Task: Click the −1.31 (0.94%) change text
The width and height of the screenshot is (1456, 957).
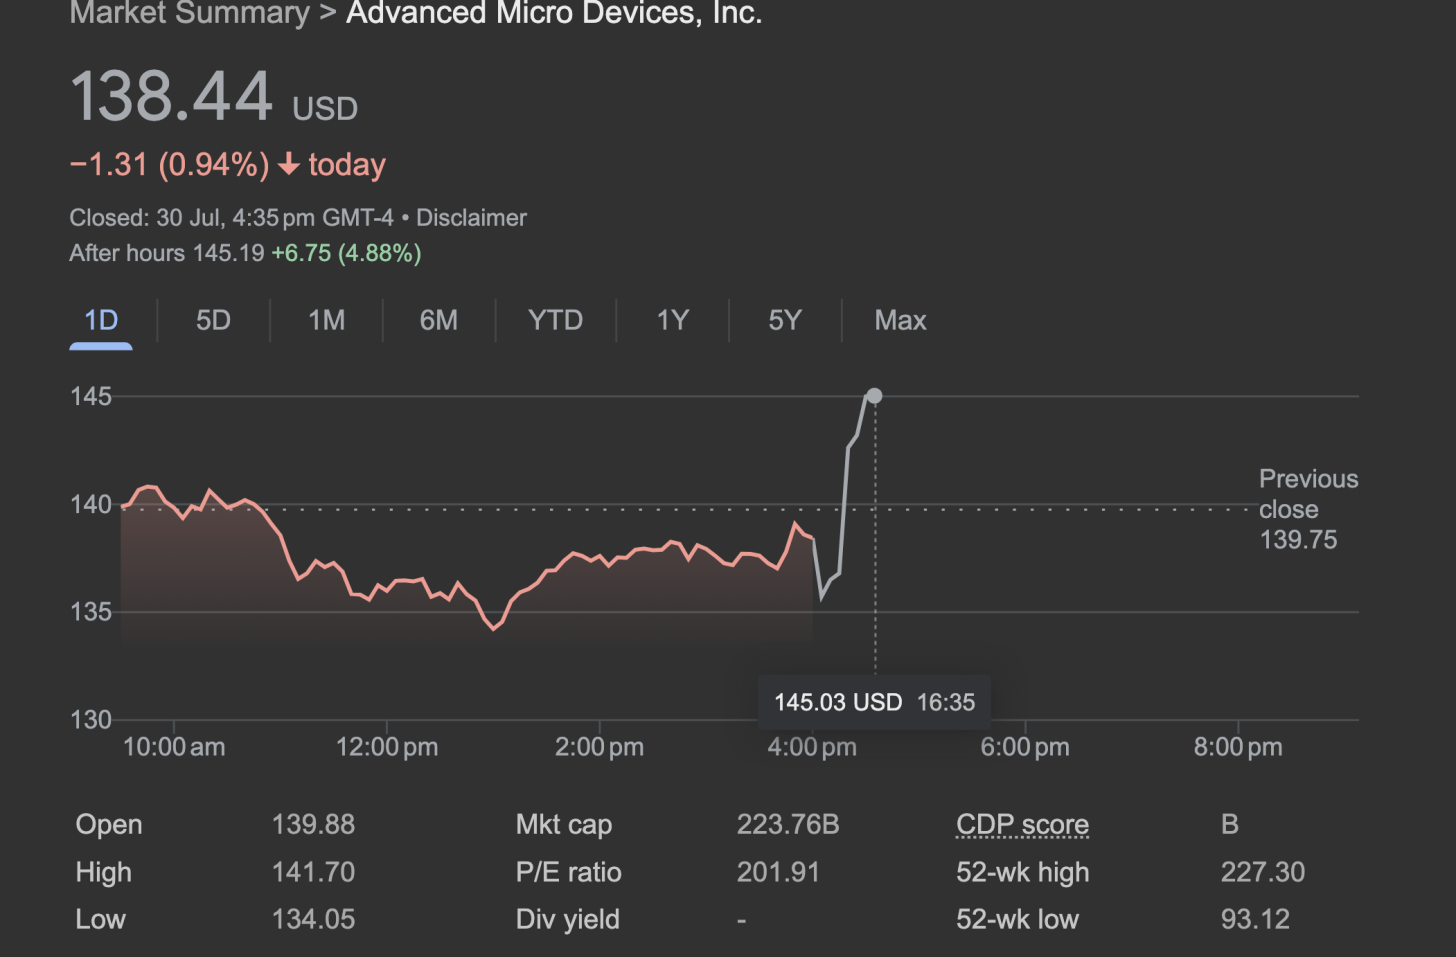Action: tap(169, 164)
